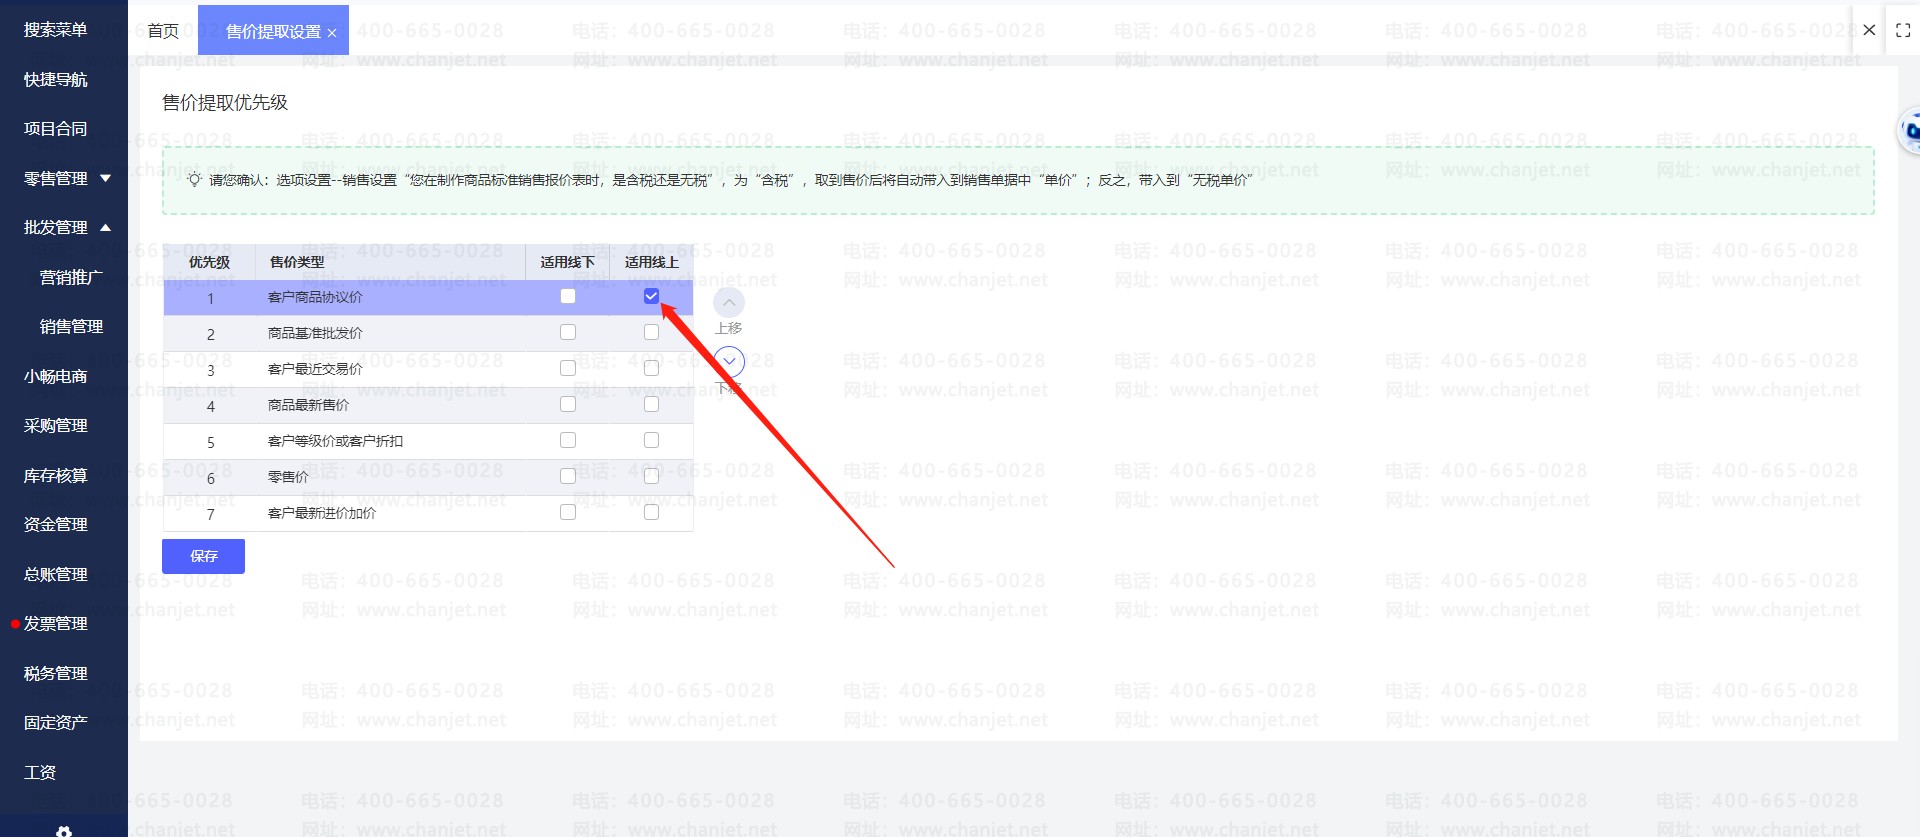The width and height of the screenshot is (1920, 837).
Task: Select the 售价提取设置 tab
Action: tap(273, 31)
